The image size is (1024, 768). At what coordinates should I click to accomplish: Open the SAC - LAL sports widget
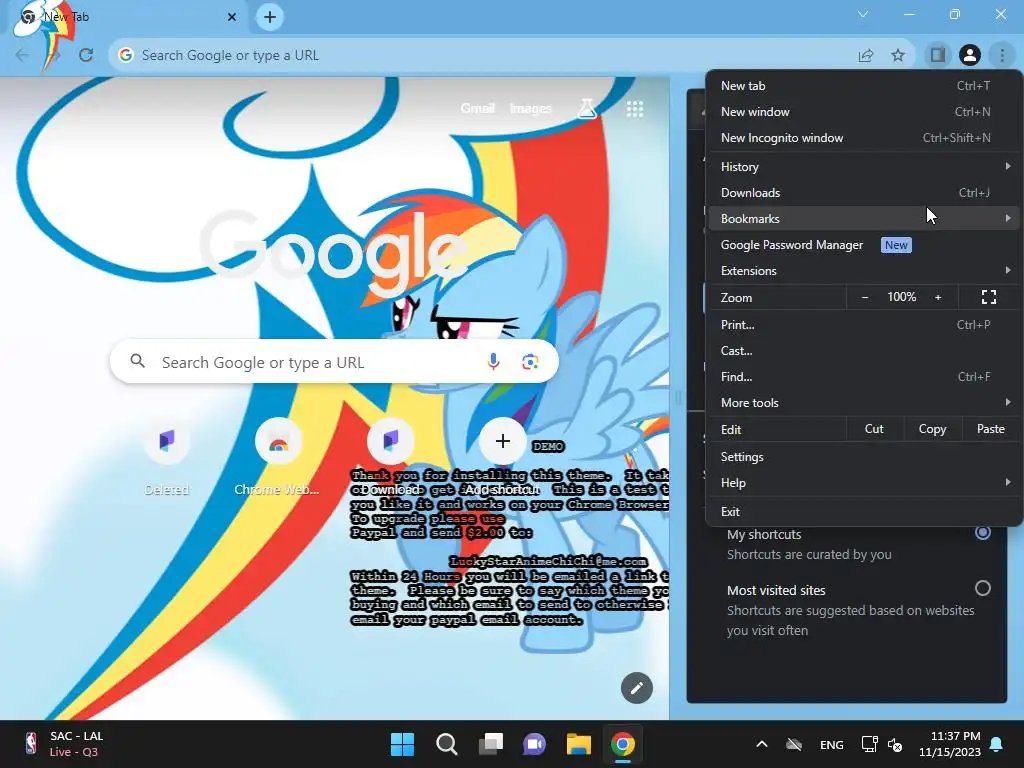click(x=64, y=744)
